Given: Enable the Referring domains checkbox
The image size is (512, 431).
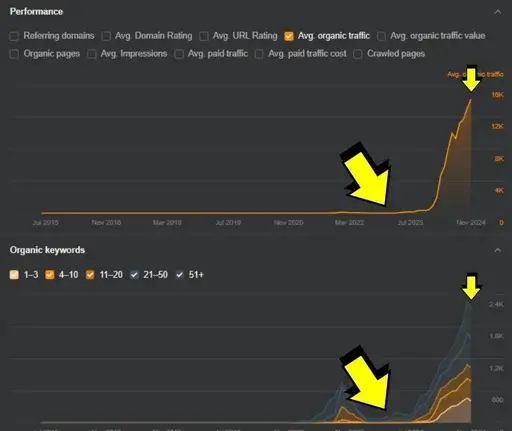Looking at the screenshot, I should (x=14, y=36).
